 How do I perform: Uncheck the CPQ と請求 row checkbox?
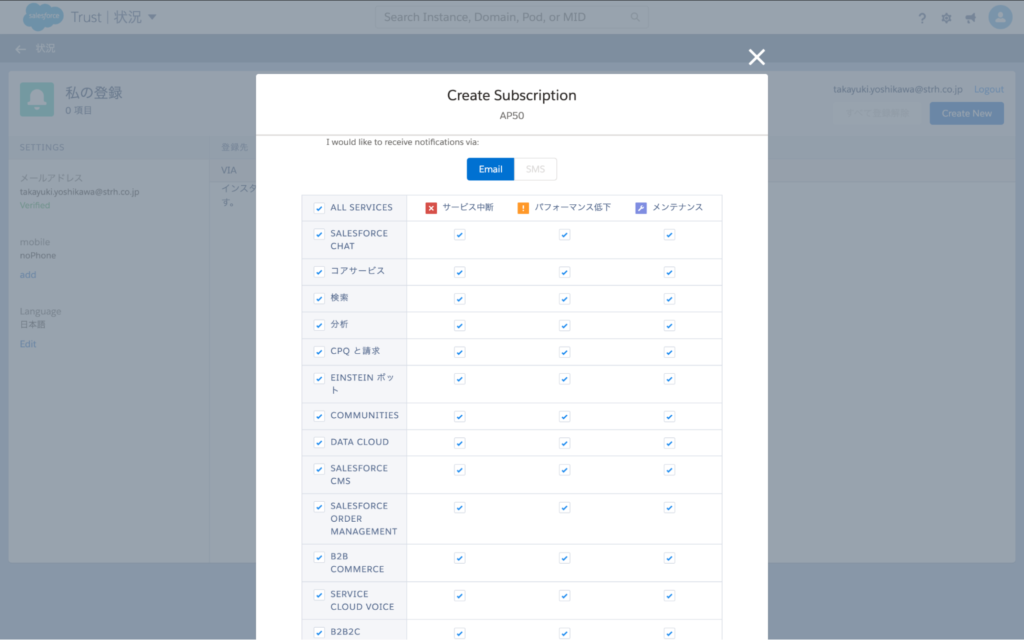319,352
